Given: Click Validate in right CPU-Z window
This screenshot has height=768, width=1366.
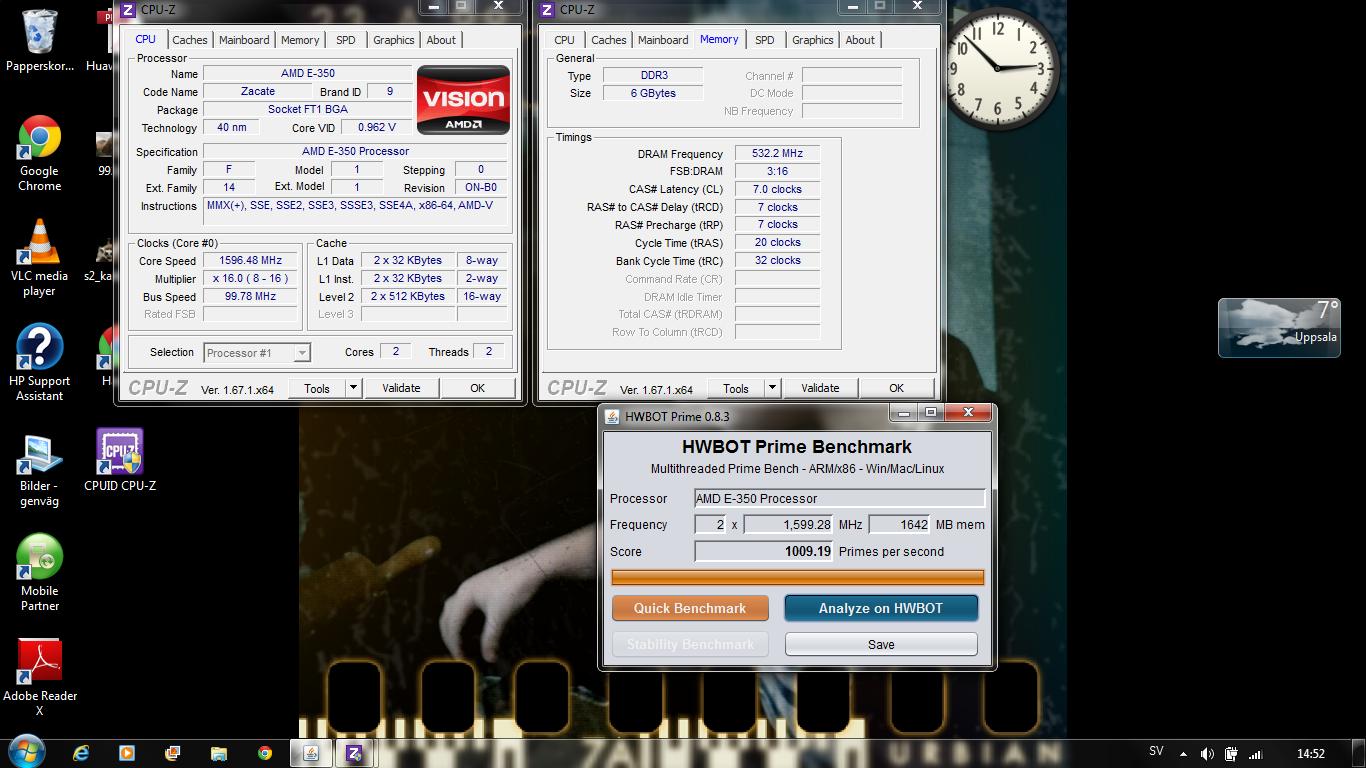Looking at the screenshot, I should pyautogui.click(x=820, y=388).
